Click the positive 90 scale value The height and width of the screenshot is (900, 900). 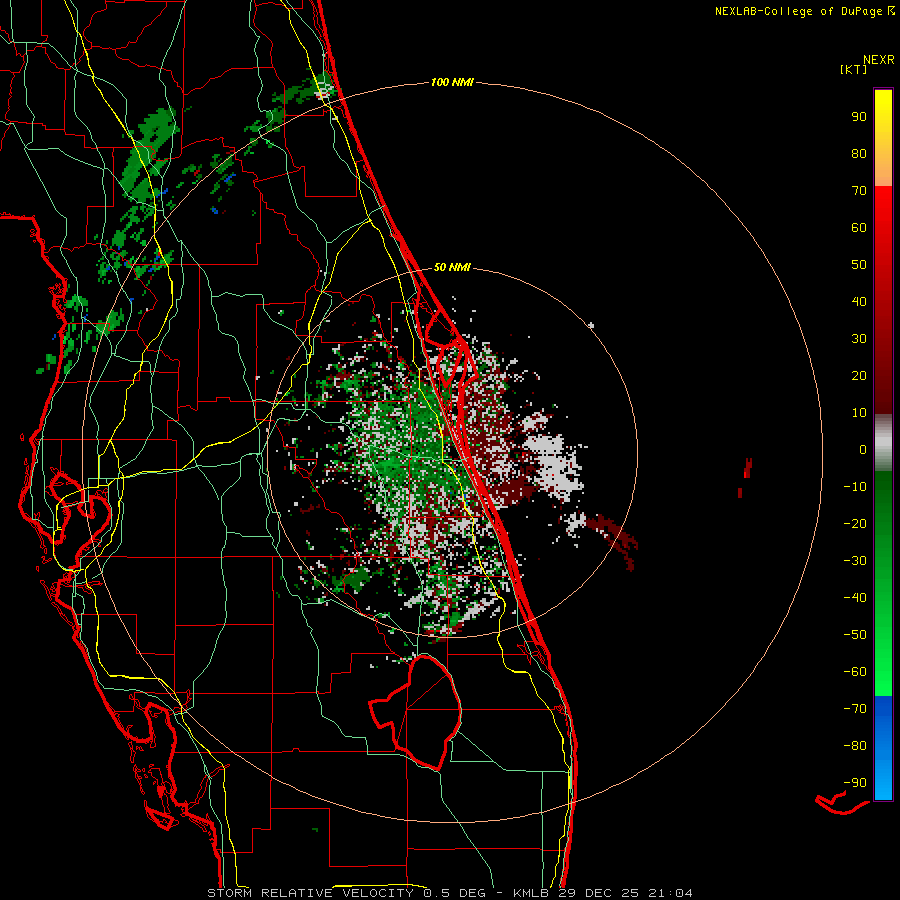(859, 117)
